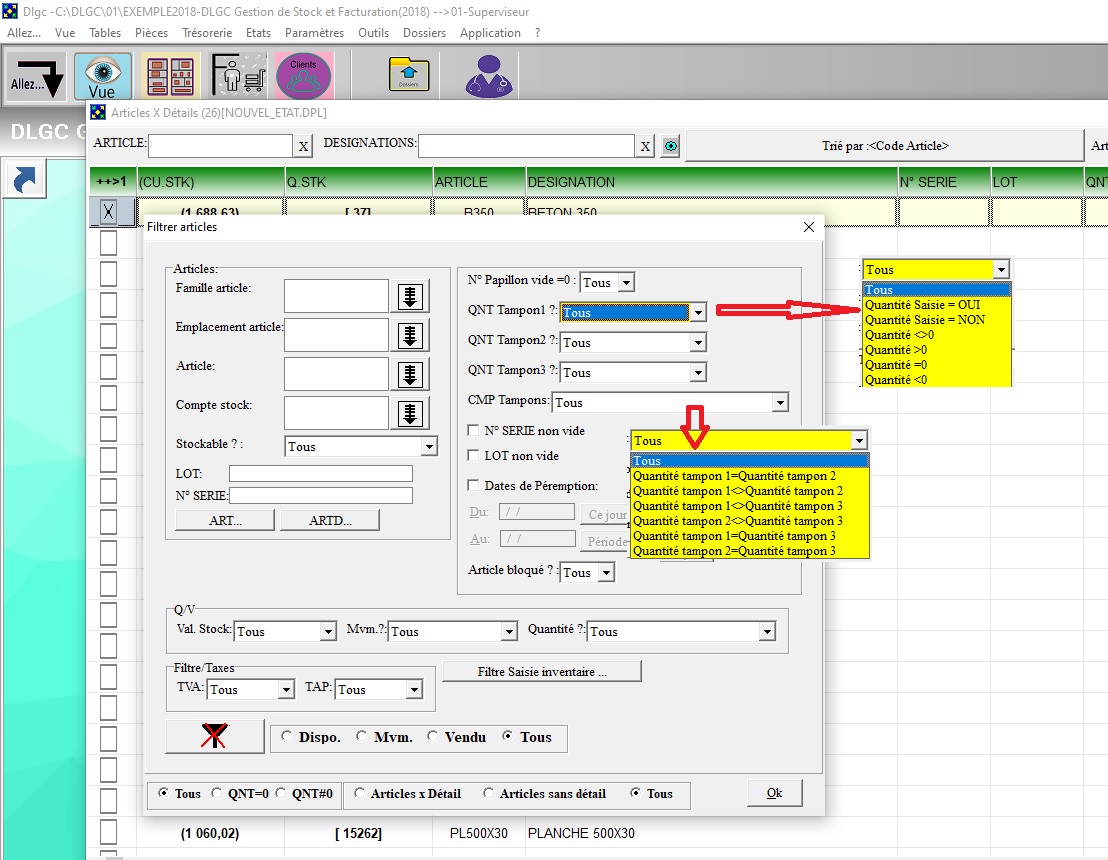The height and width of the screenshot is (860, 1108).
Task: Click the Dossiers folder toolbar icon
Action: [x=408, y=76]
